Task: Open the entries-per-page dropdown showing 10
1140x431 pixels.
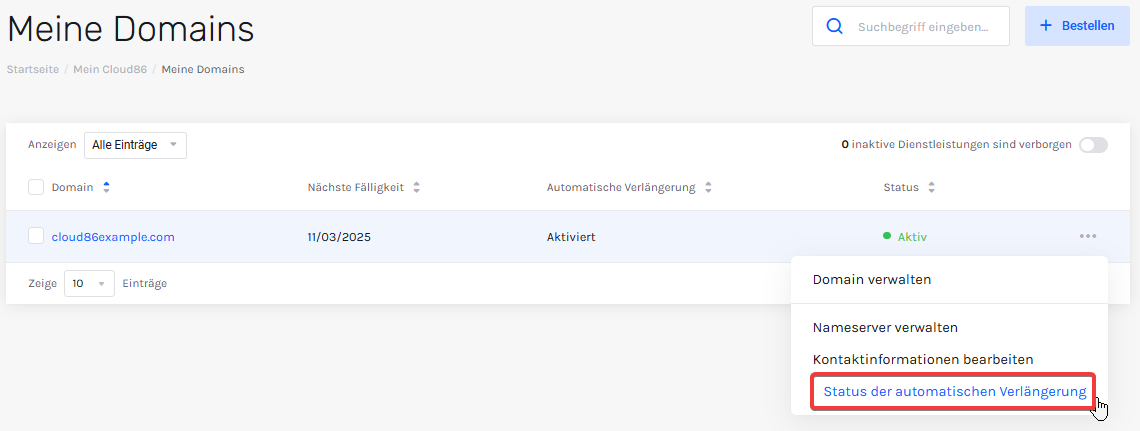Action: coord(89,283)
